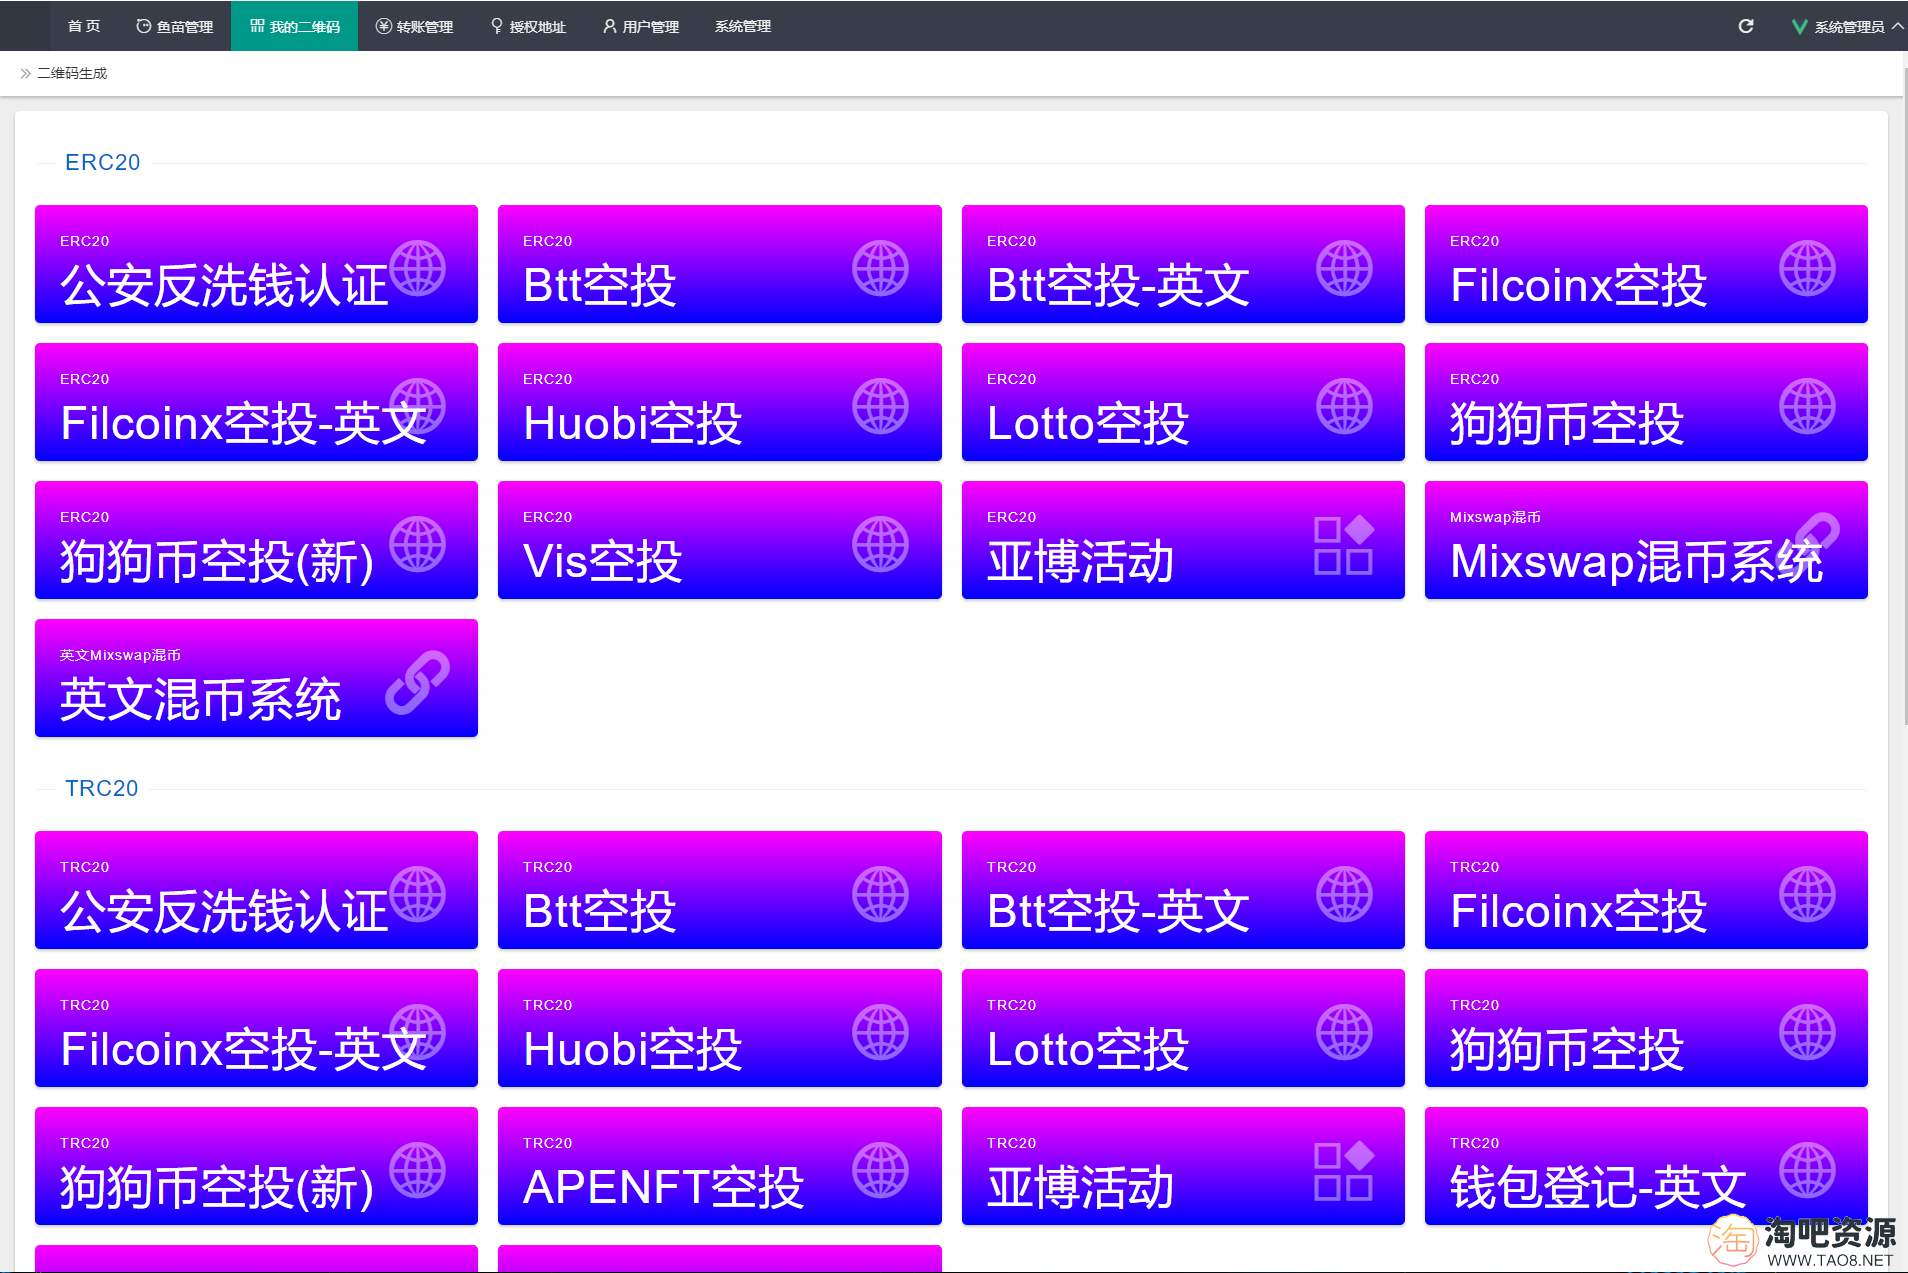
Task: Click globe icon on TRC20 狗狗币空投 card
Action: coord(1808,1032)
